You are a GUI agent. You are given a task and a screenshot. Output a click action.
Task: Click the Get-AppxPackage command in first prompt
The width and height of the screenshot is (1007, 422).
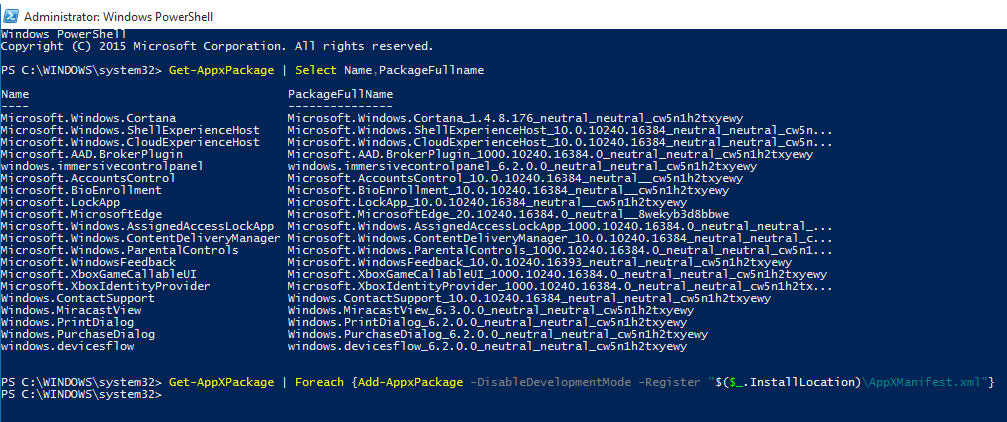[x=222, y=70]
